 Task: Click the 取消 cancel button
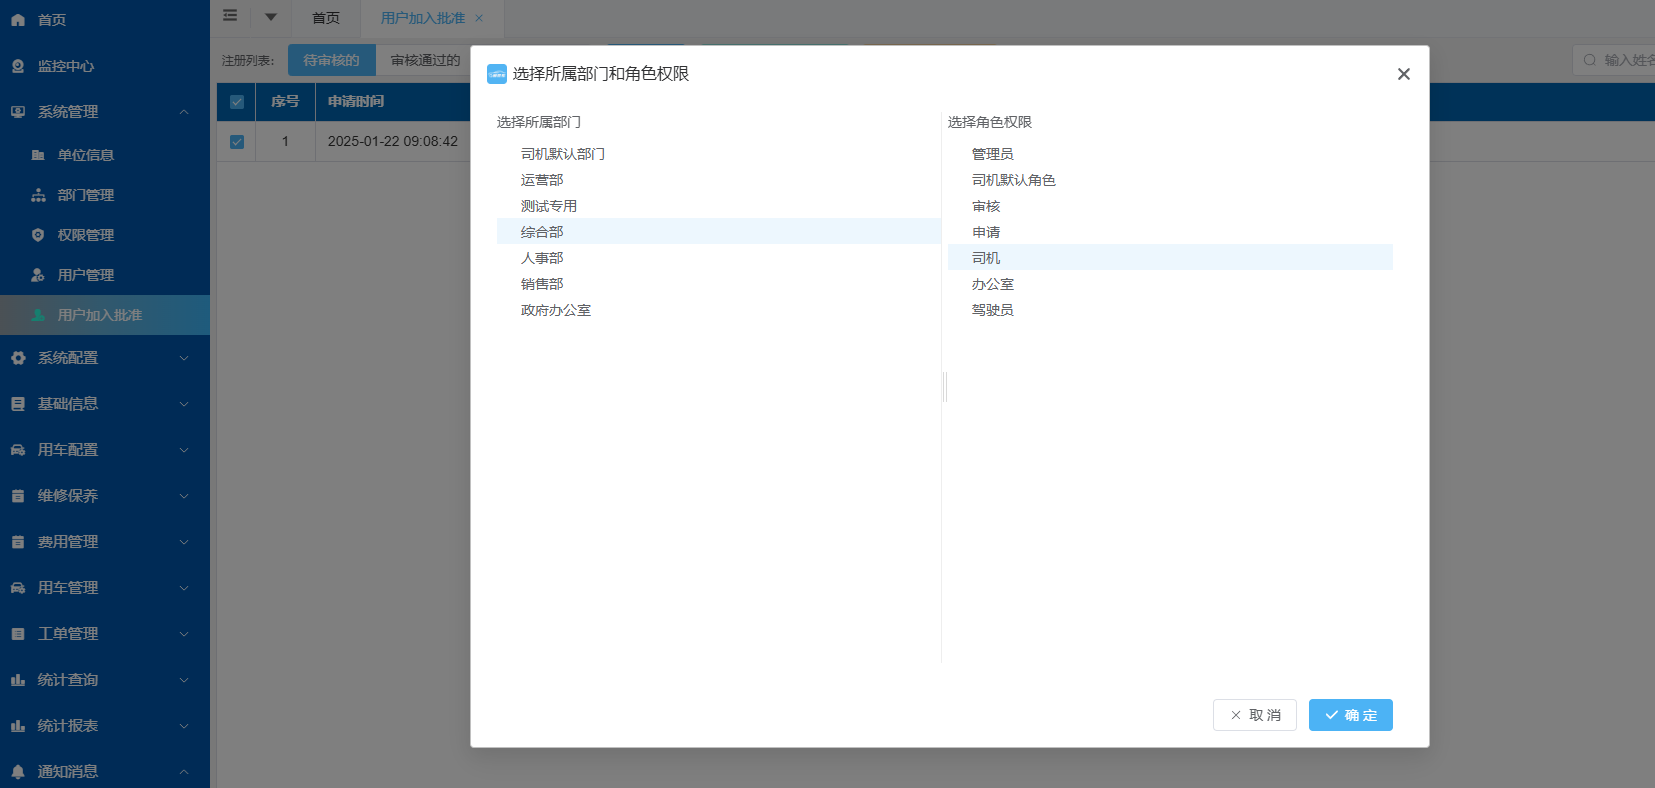(1254, 715)
